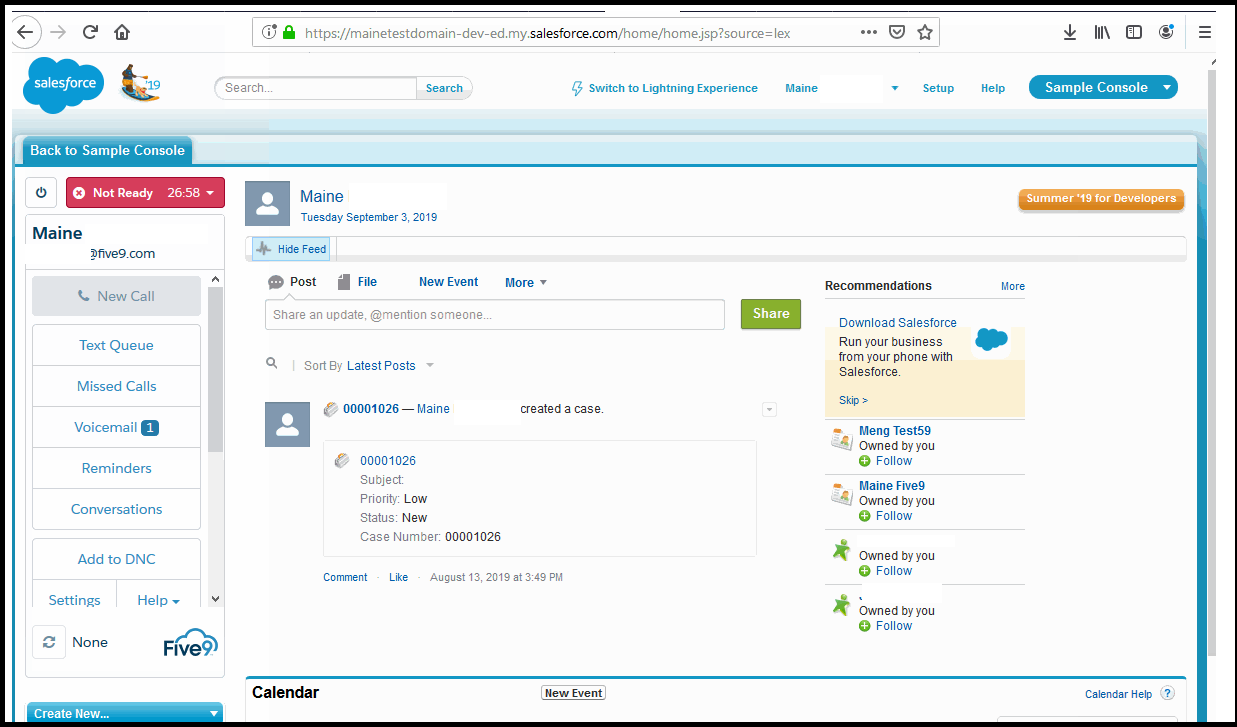Open the Maine user menu arrow

[x=895, y=88]
